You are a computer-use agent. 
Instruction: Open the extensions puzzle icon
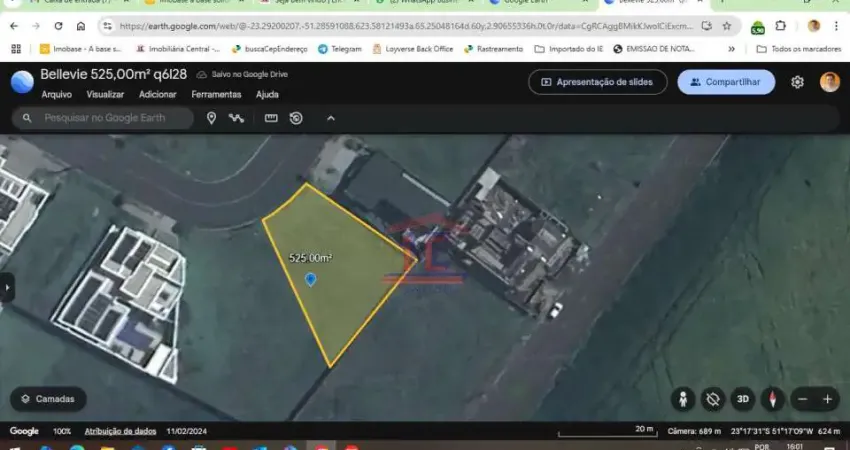tap(781, 26)
